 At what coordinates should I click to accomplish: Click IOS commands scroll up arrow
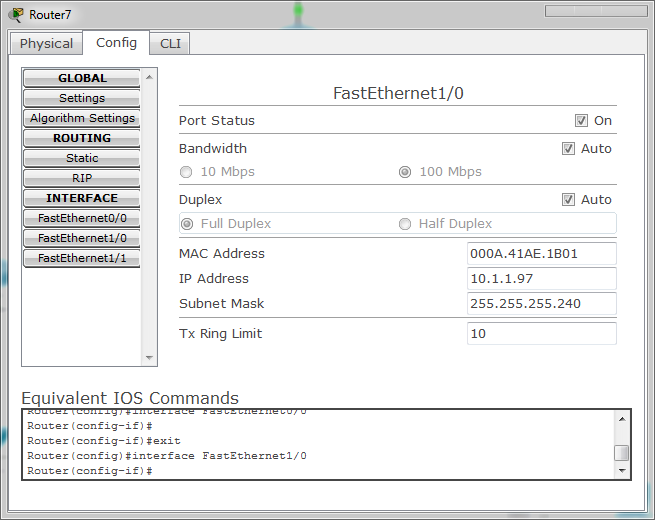[622, 419]
